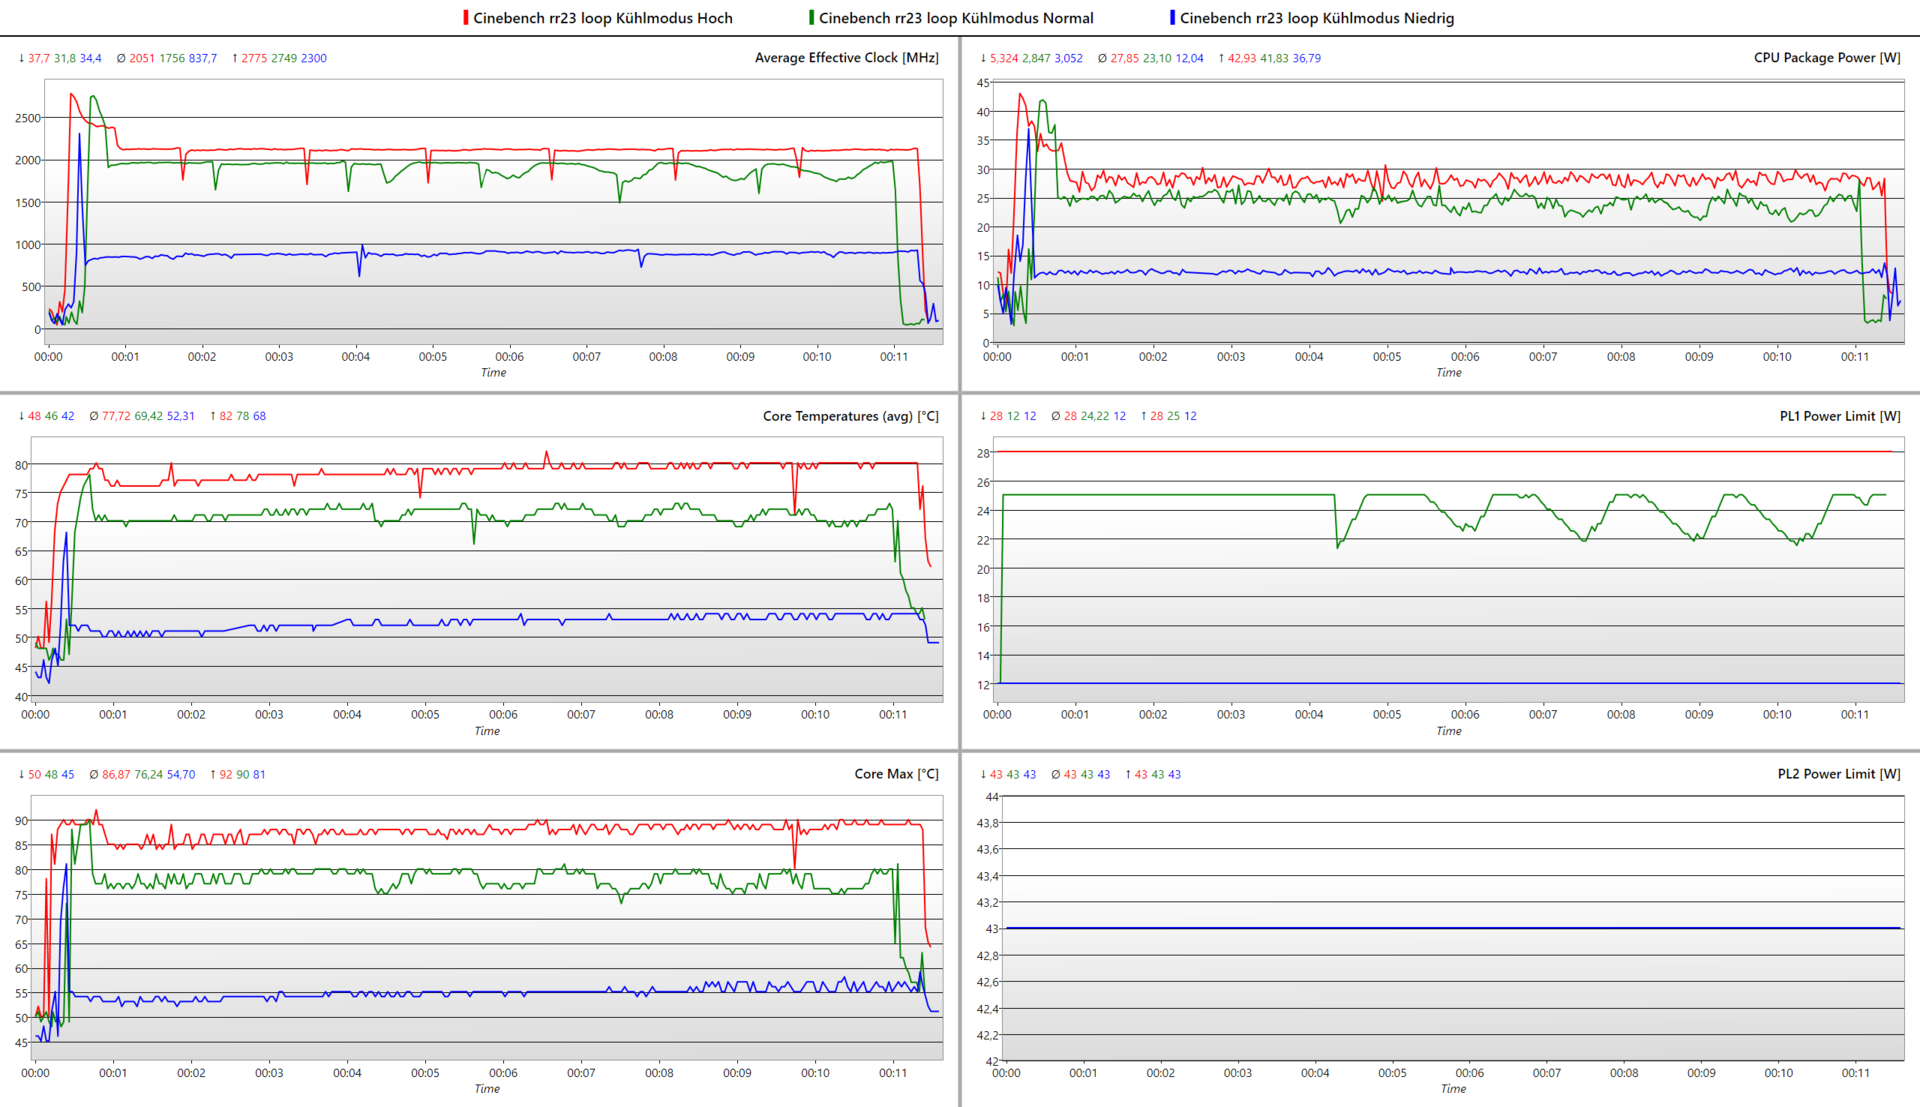
Task: Click the 'CPU Package Power [W]' chart title
Action: click(x=1827, y=58)
